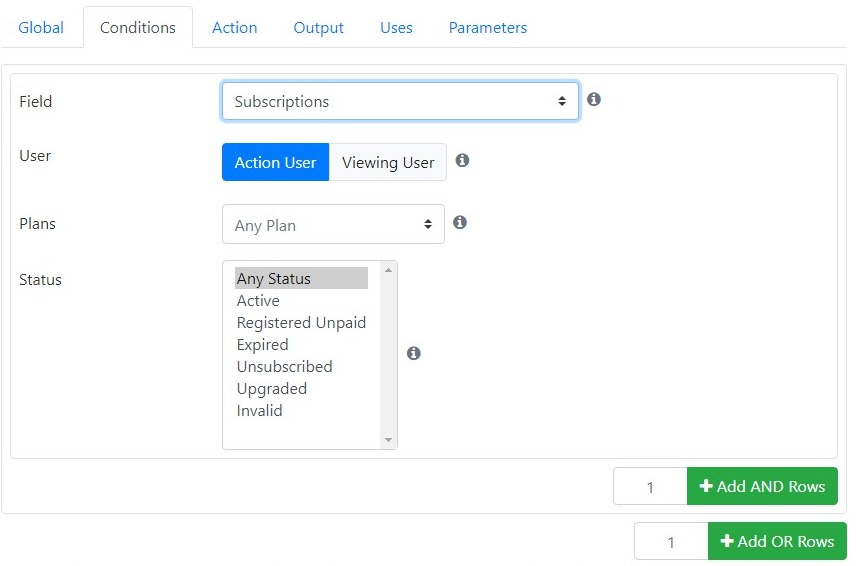Select Invalid status
This screenshot has width=857, height=566.
point(301,410)
